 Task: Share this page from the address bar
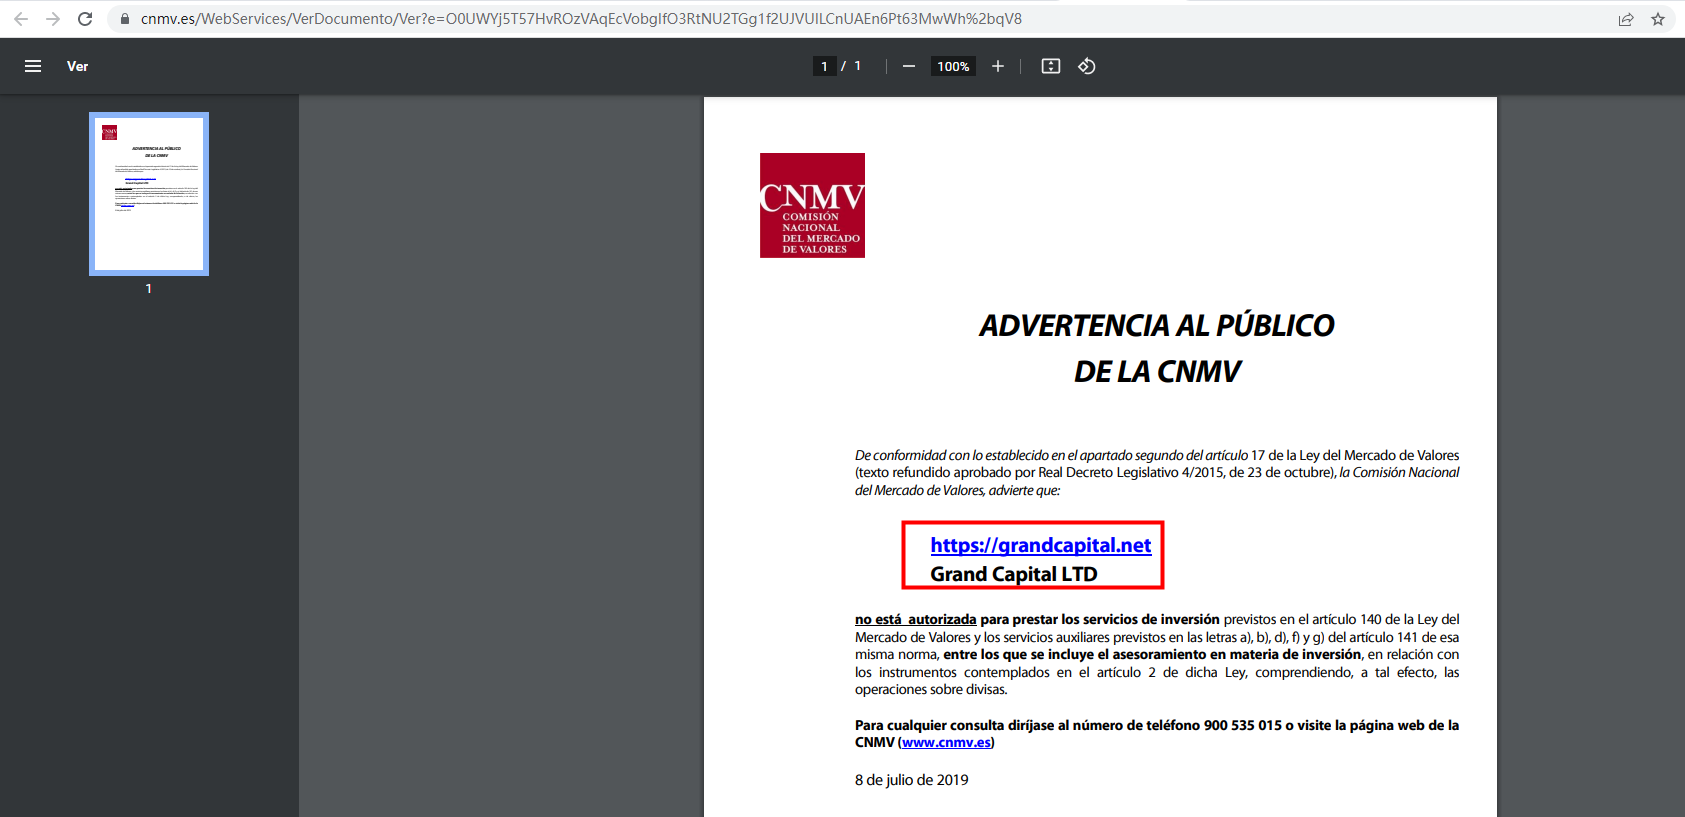point(1626,19)
